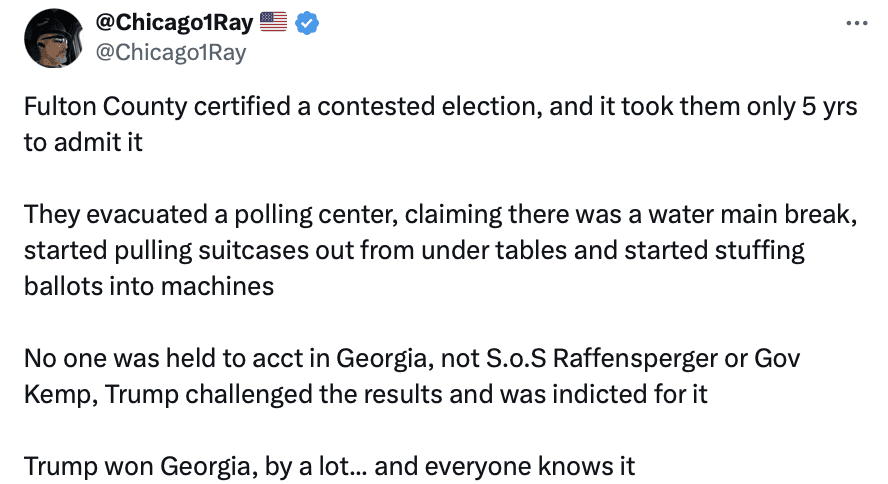
Task: Click the US flag emoji
Action: [272, 22]
